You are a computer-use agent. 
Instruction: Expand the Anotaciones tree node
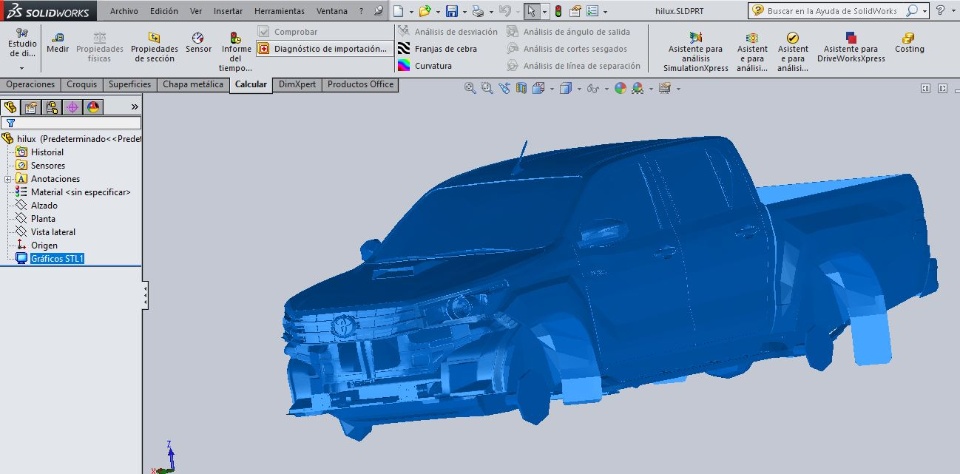click(7, 179)
